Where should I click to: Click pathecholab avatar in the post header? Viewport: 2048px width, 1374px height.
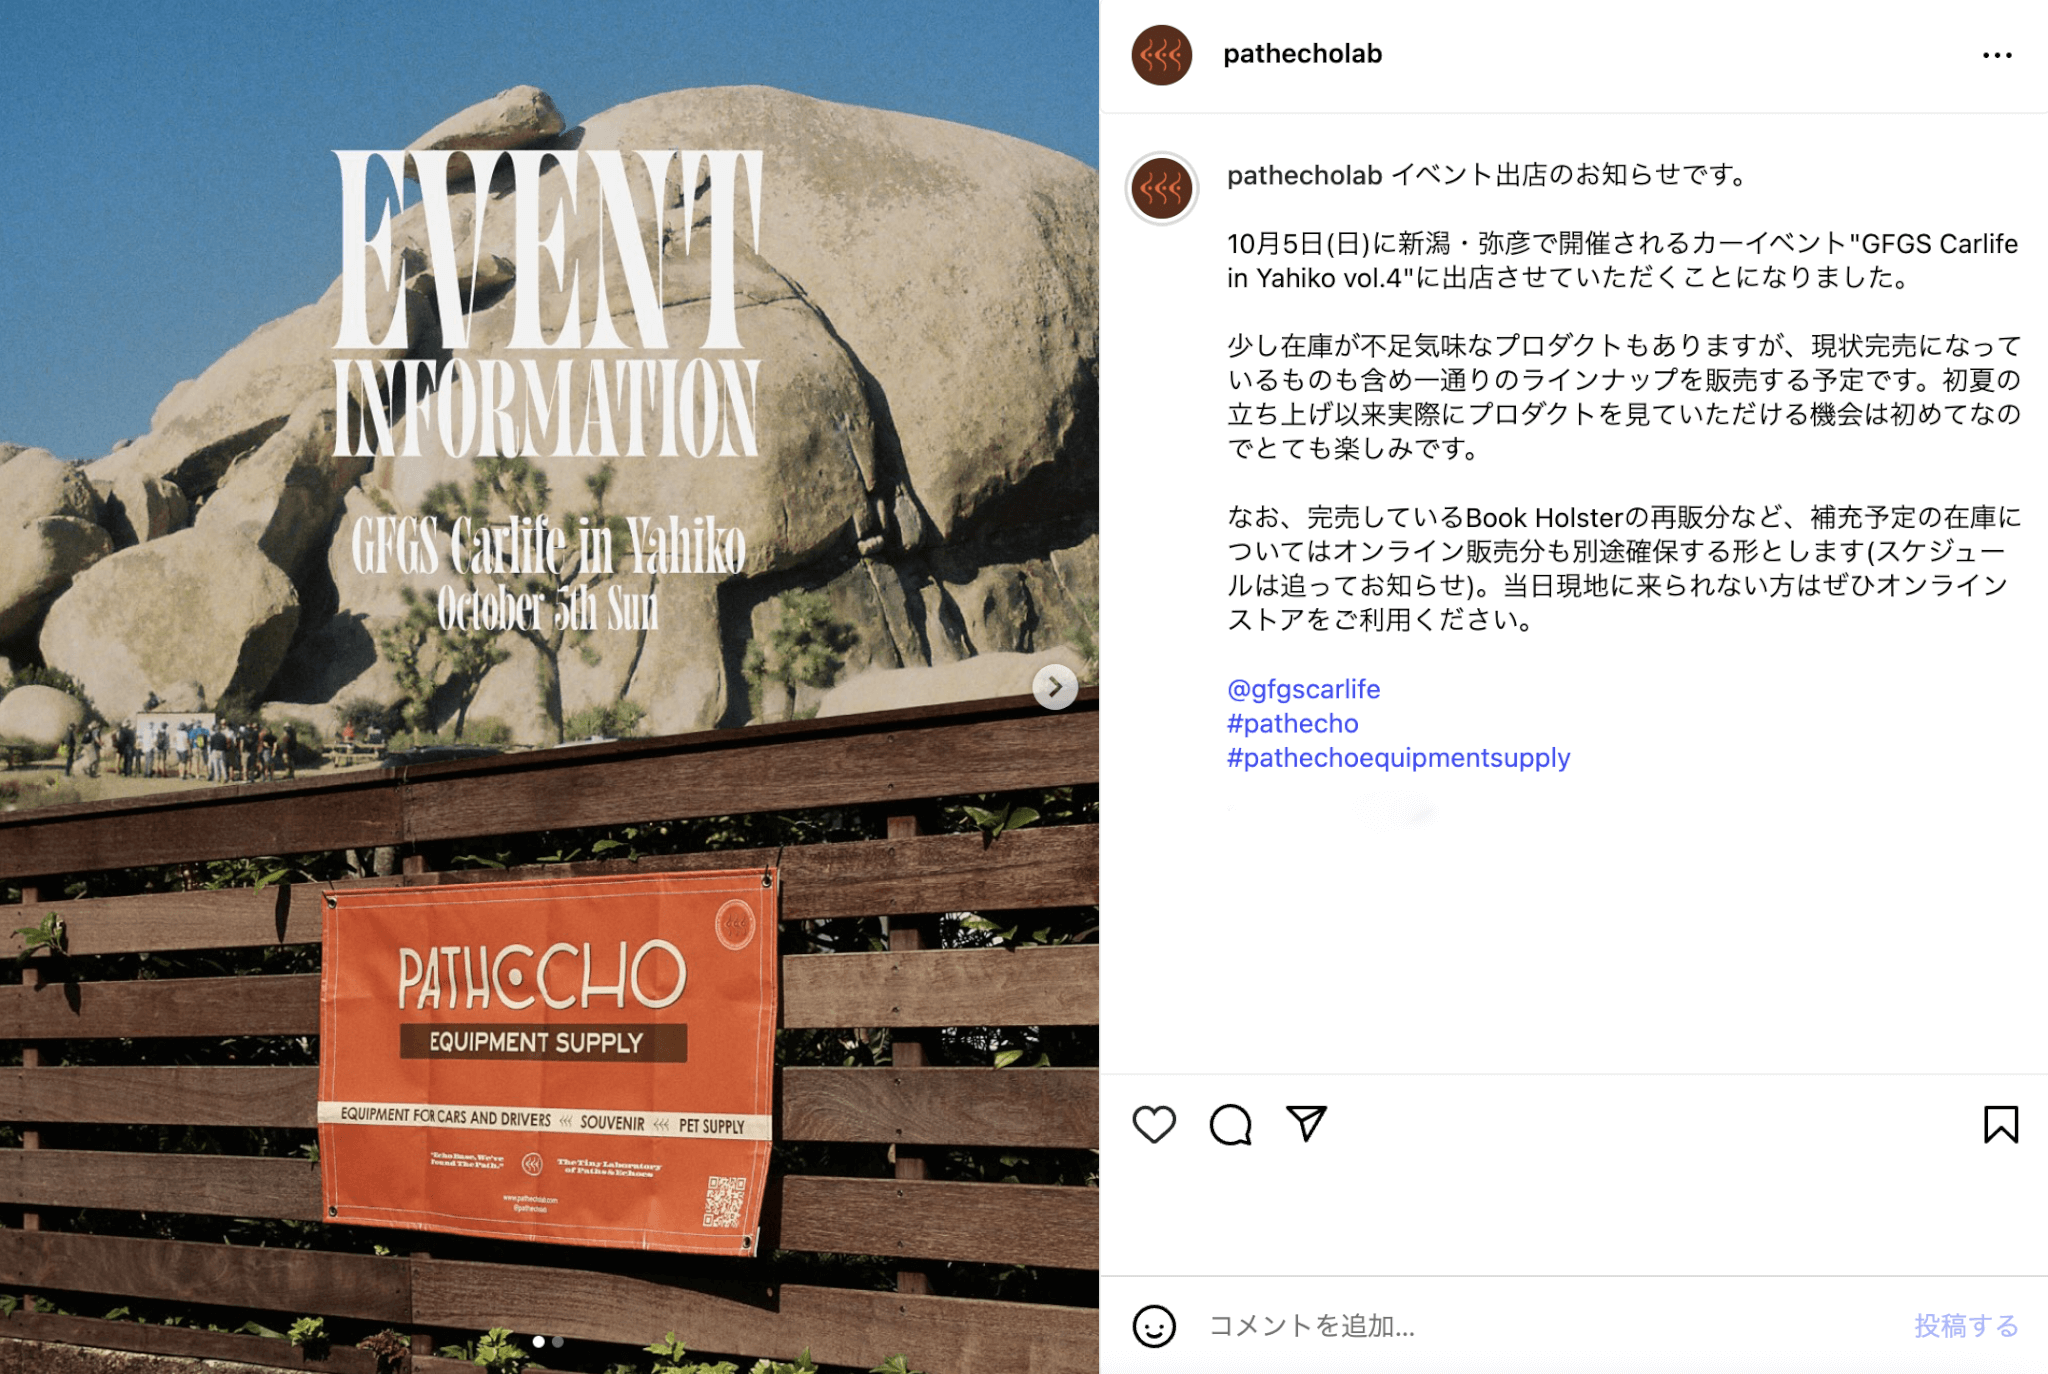[x=1161, y=55]
